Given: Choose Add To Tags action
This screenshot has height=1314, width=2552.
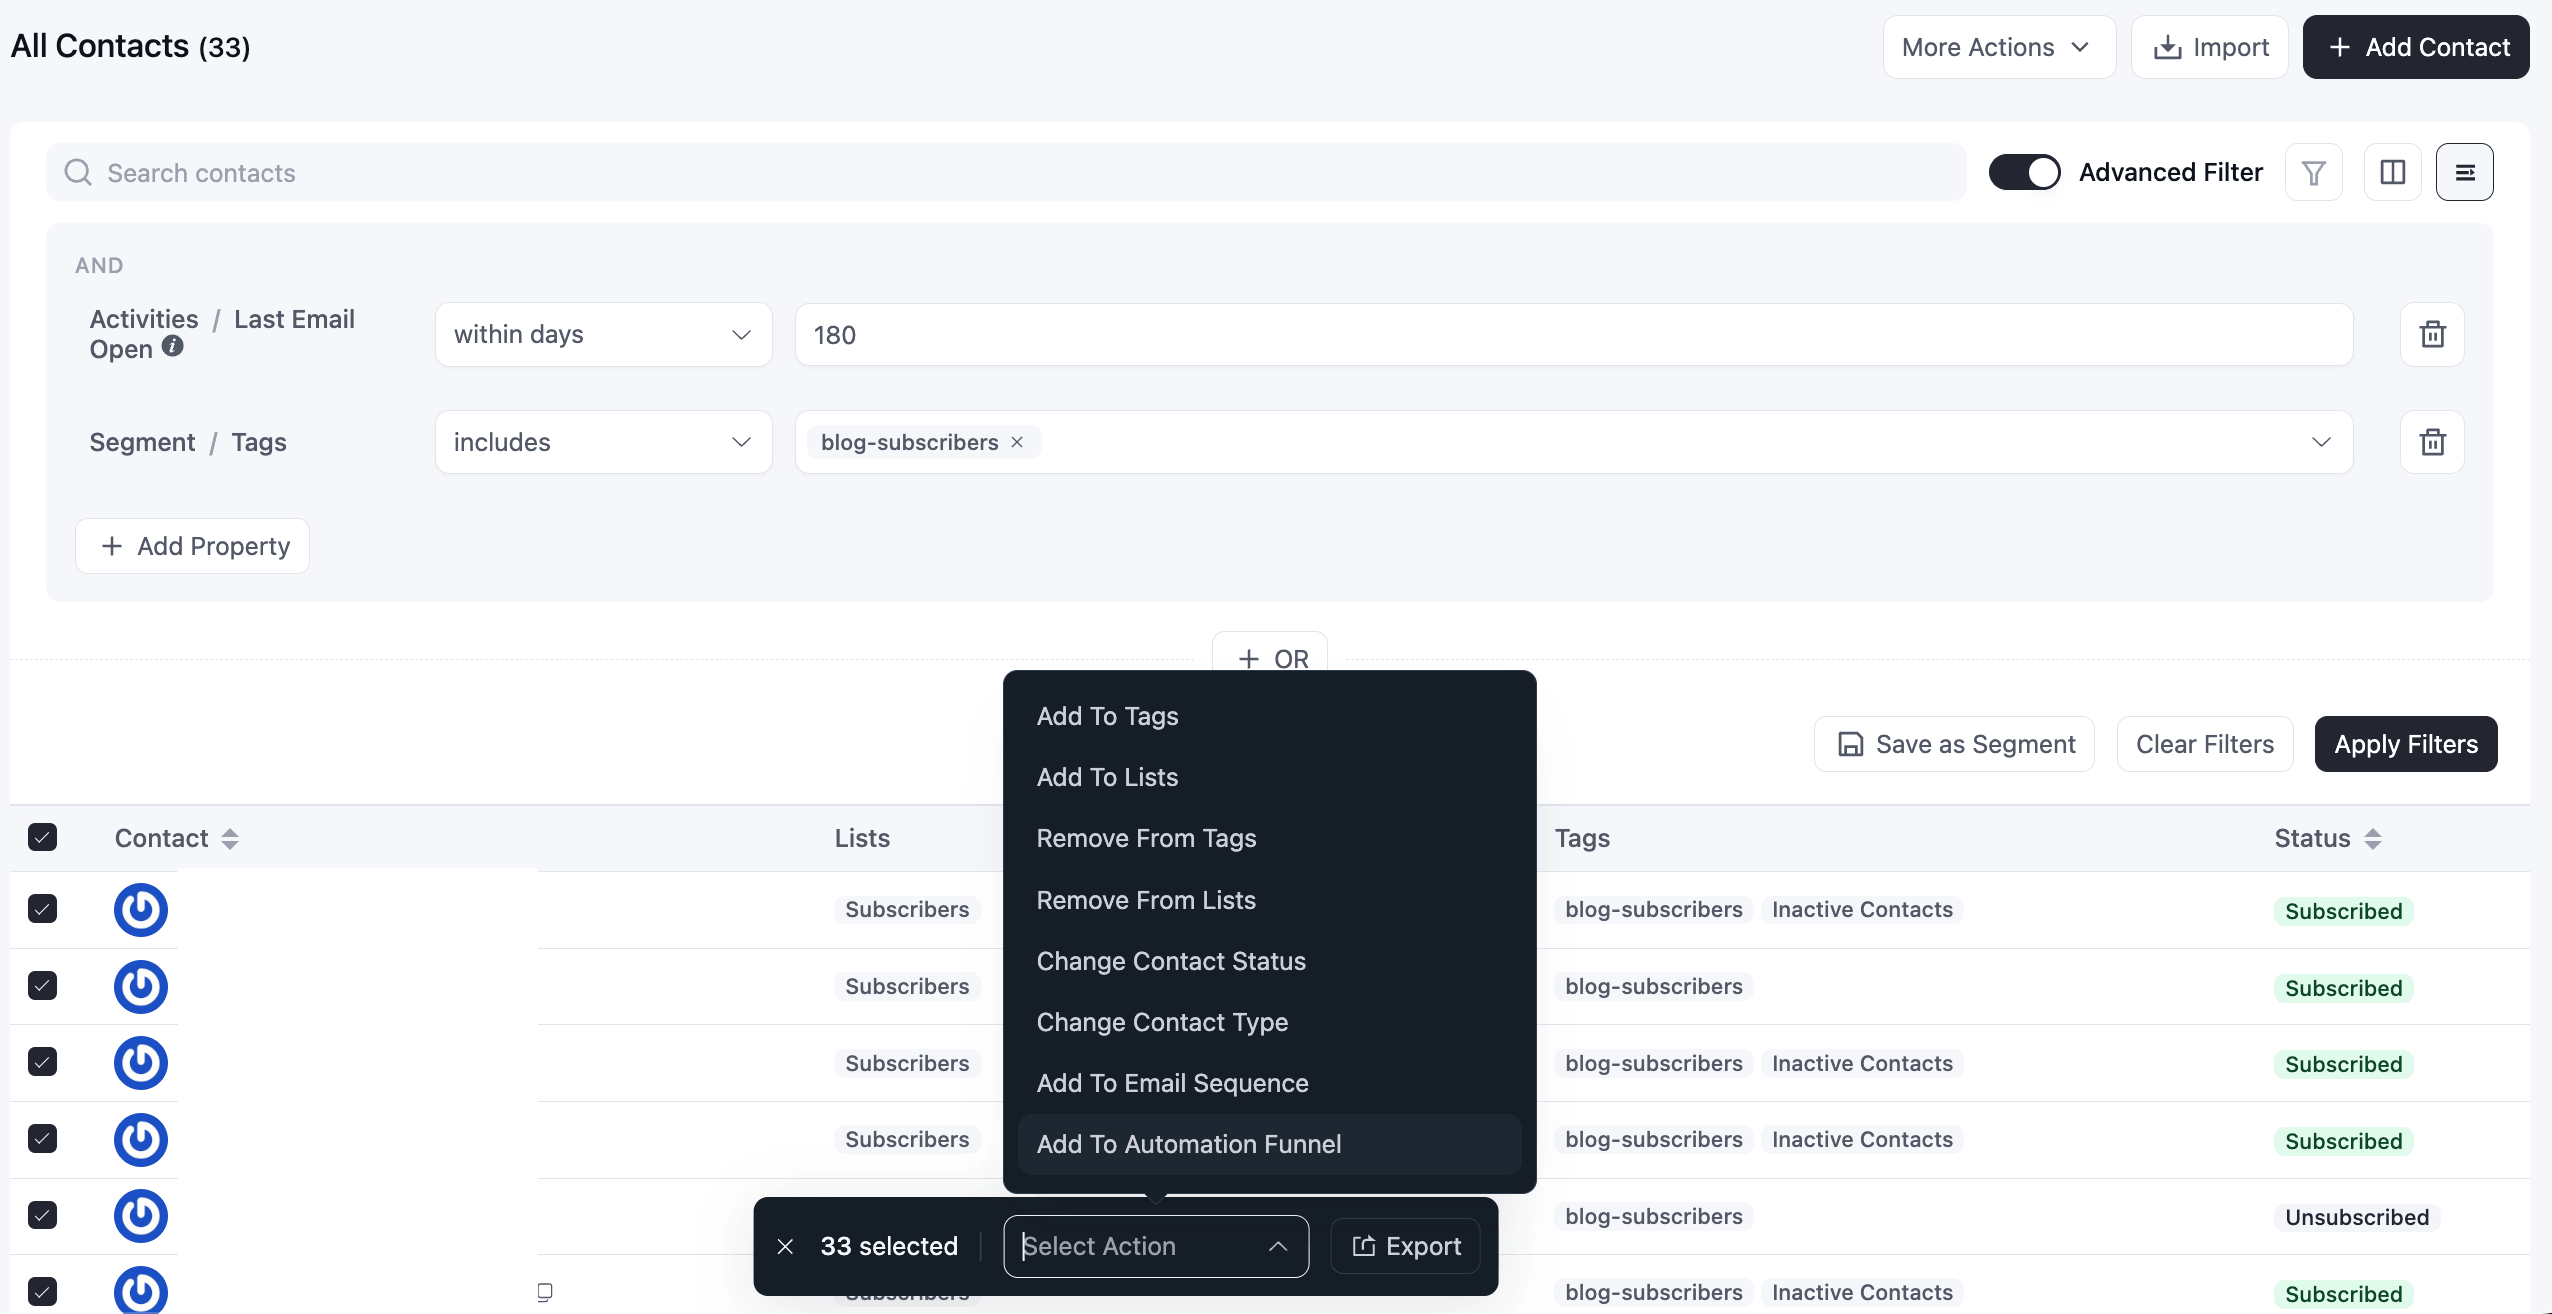Looking at the screenshot, I should coord(1269,716).
